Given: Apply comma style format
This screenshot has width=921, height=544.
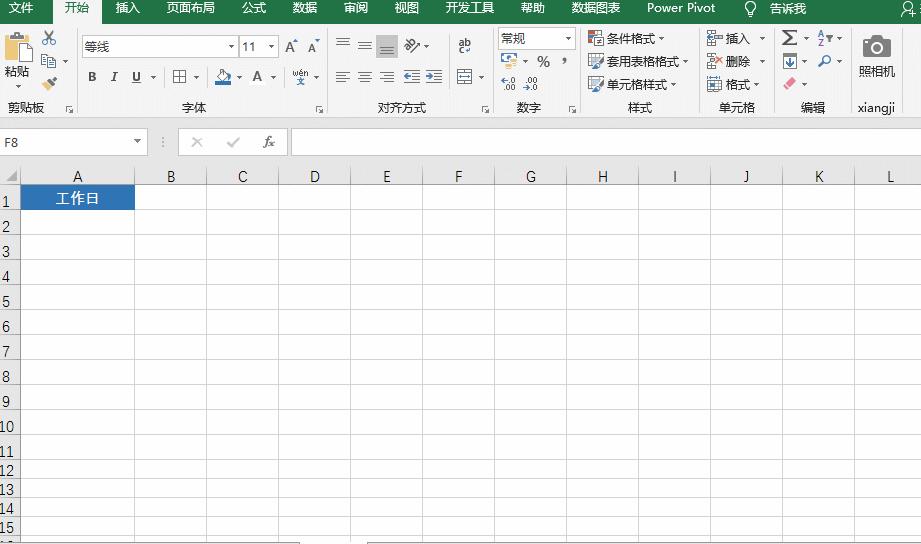Looking at the screenshot, I should 564,61.
